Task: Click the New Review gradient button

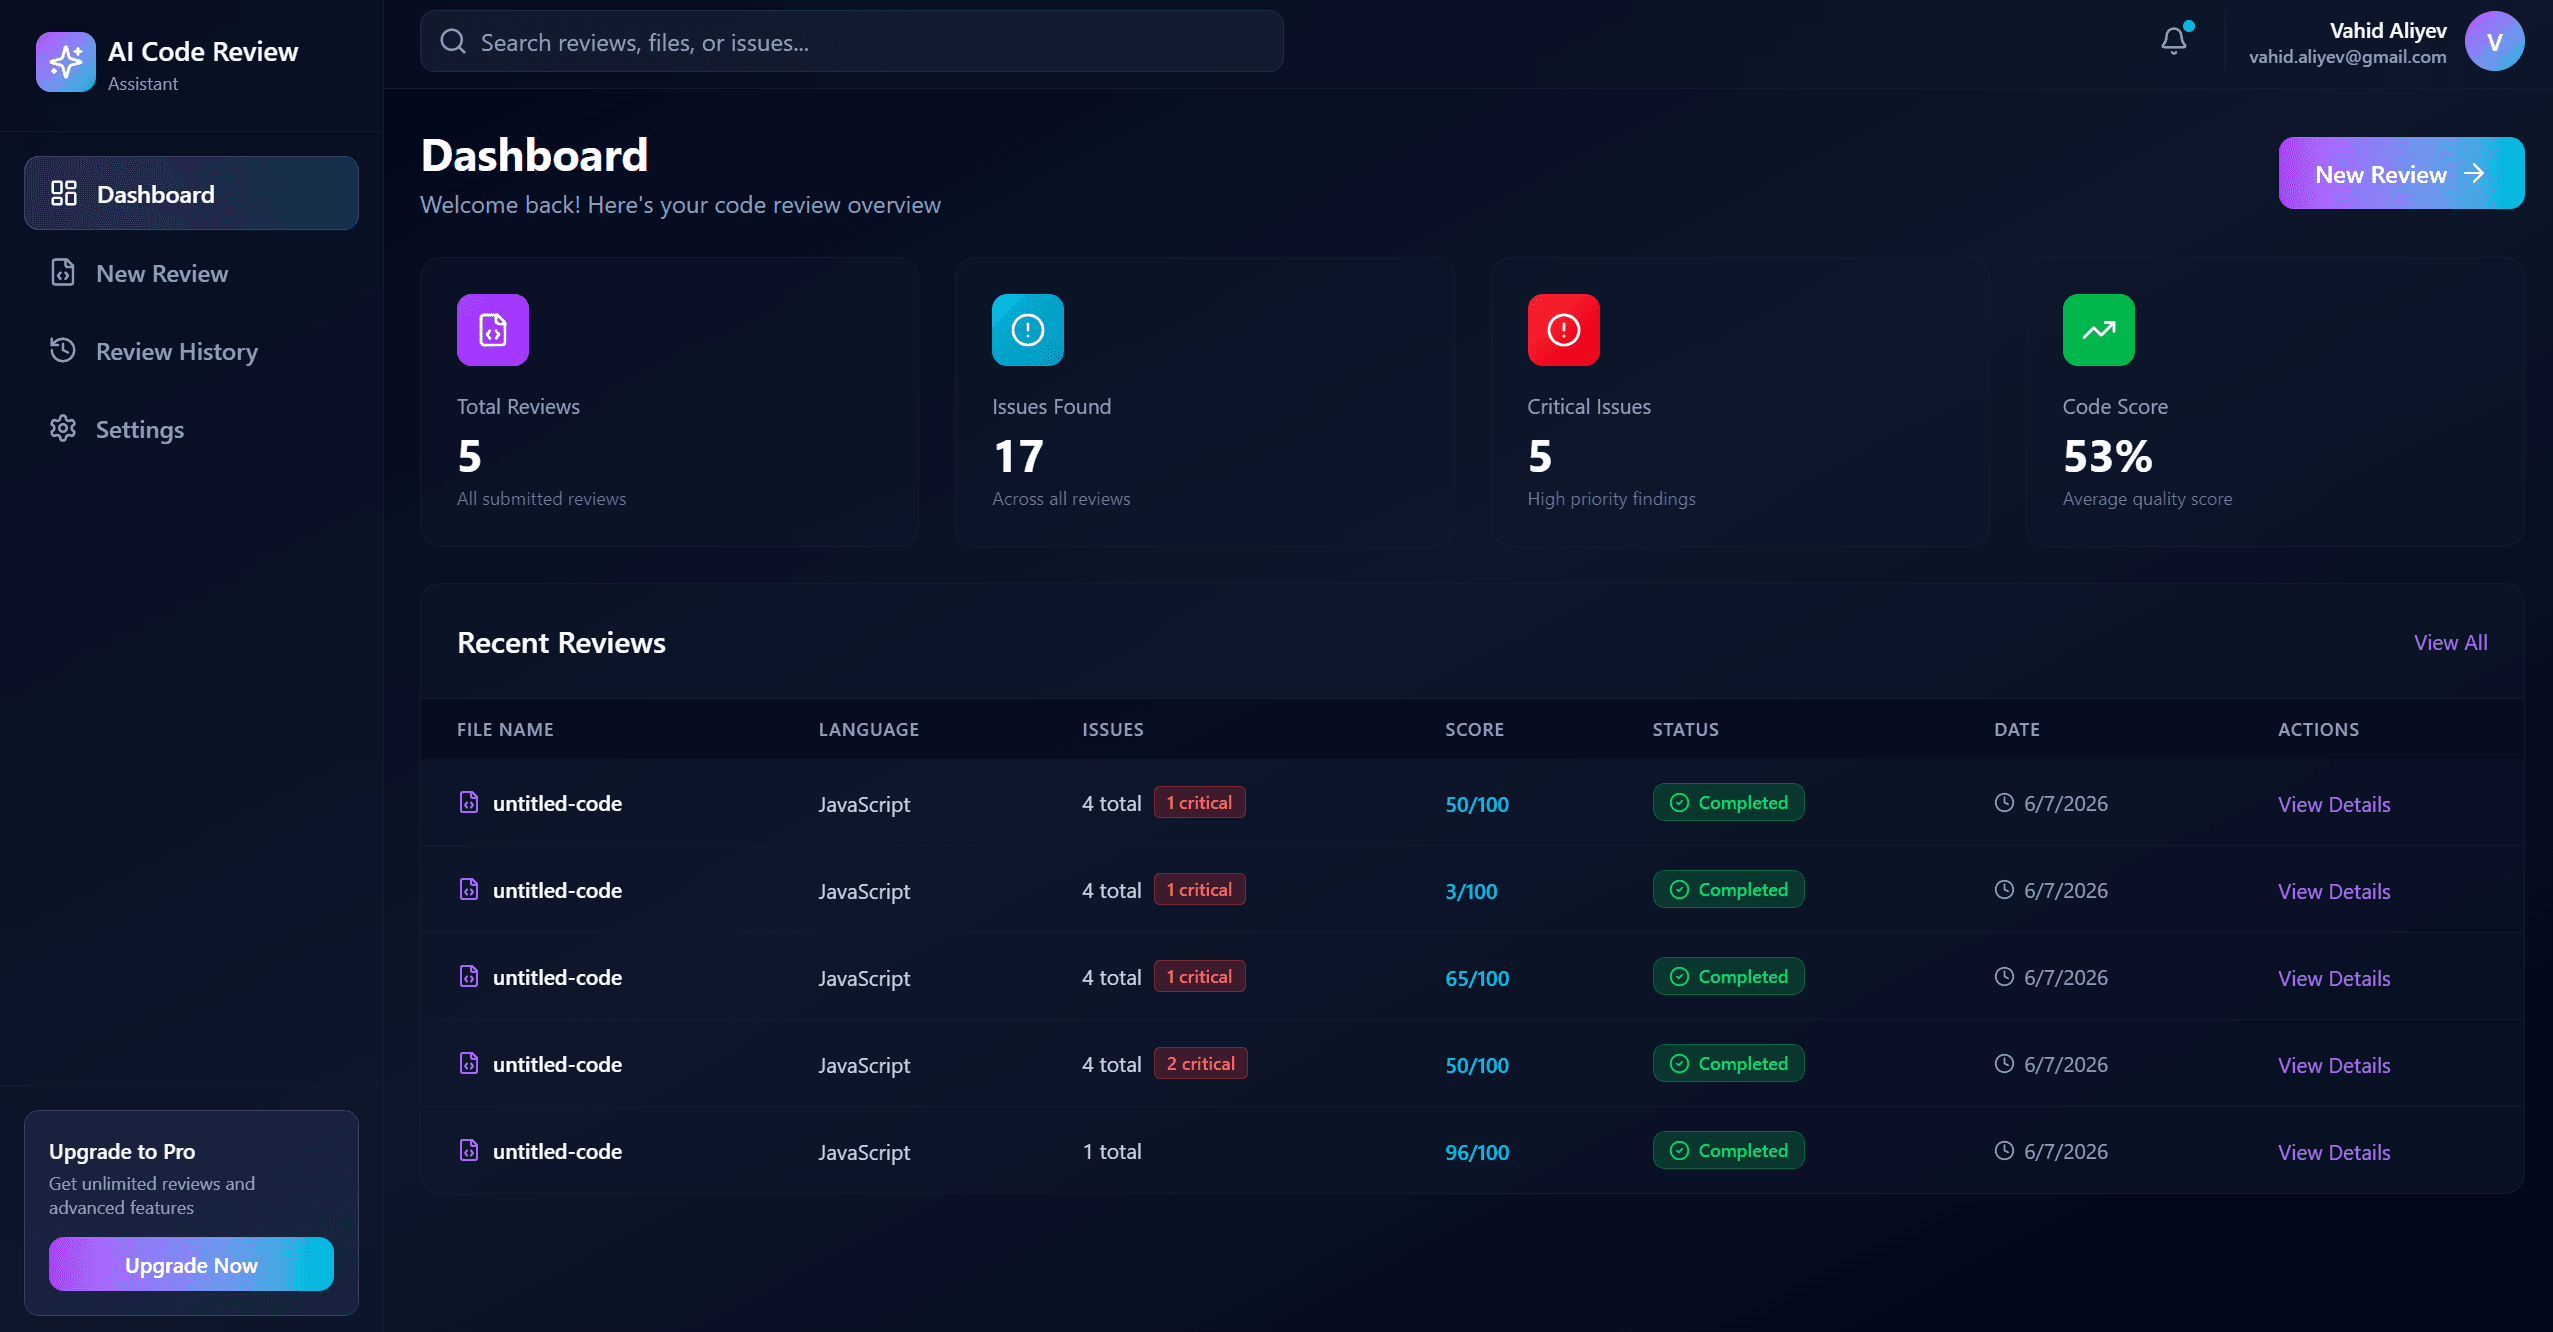Action: pyautogui.click(x=2401, y=173)
